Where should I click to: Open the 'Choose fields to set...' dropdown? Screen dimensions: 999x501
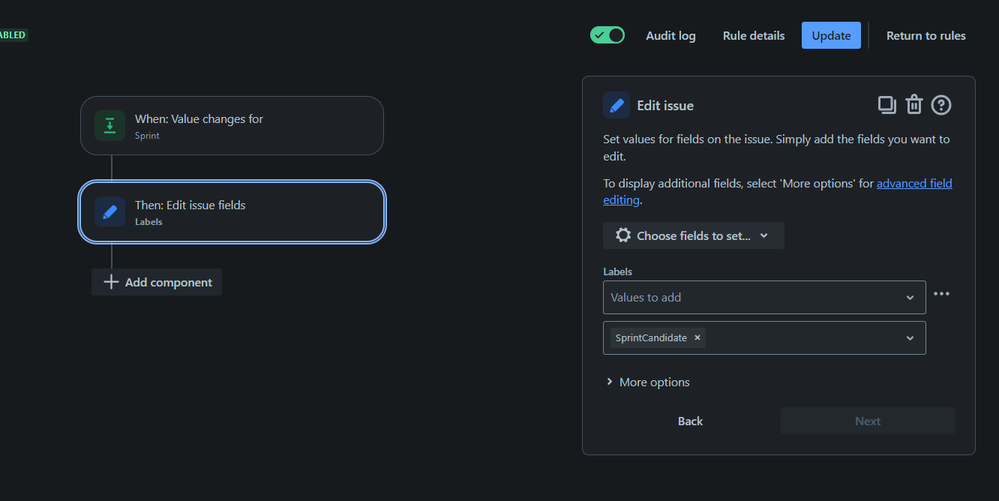693,236
